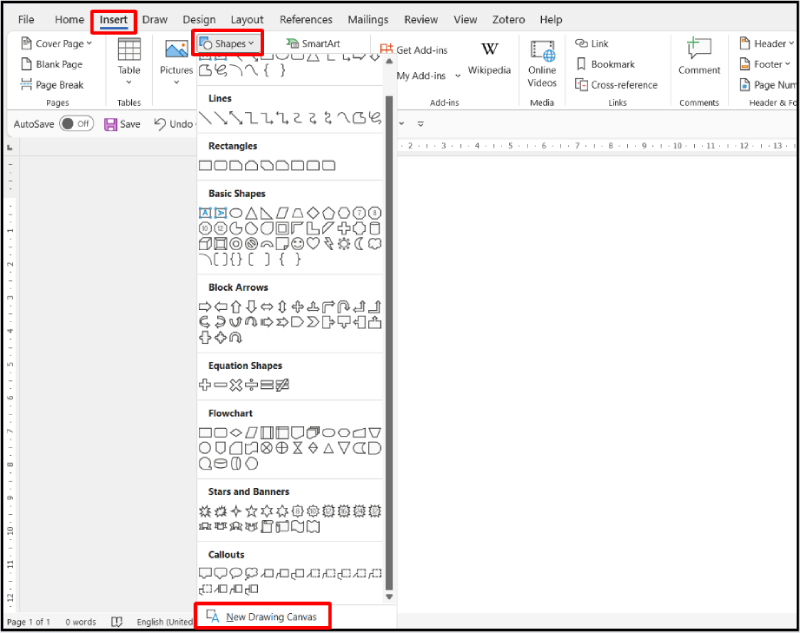The height and width of the screenshot is (633, 800).
Task: Switch to the Design tab
Action: point(199,20)
